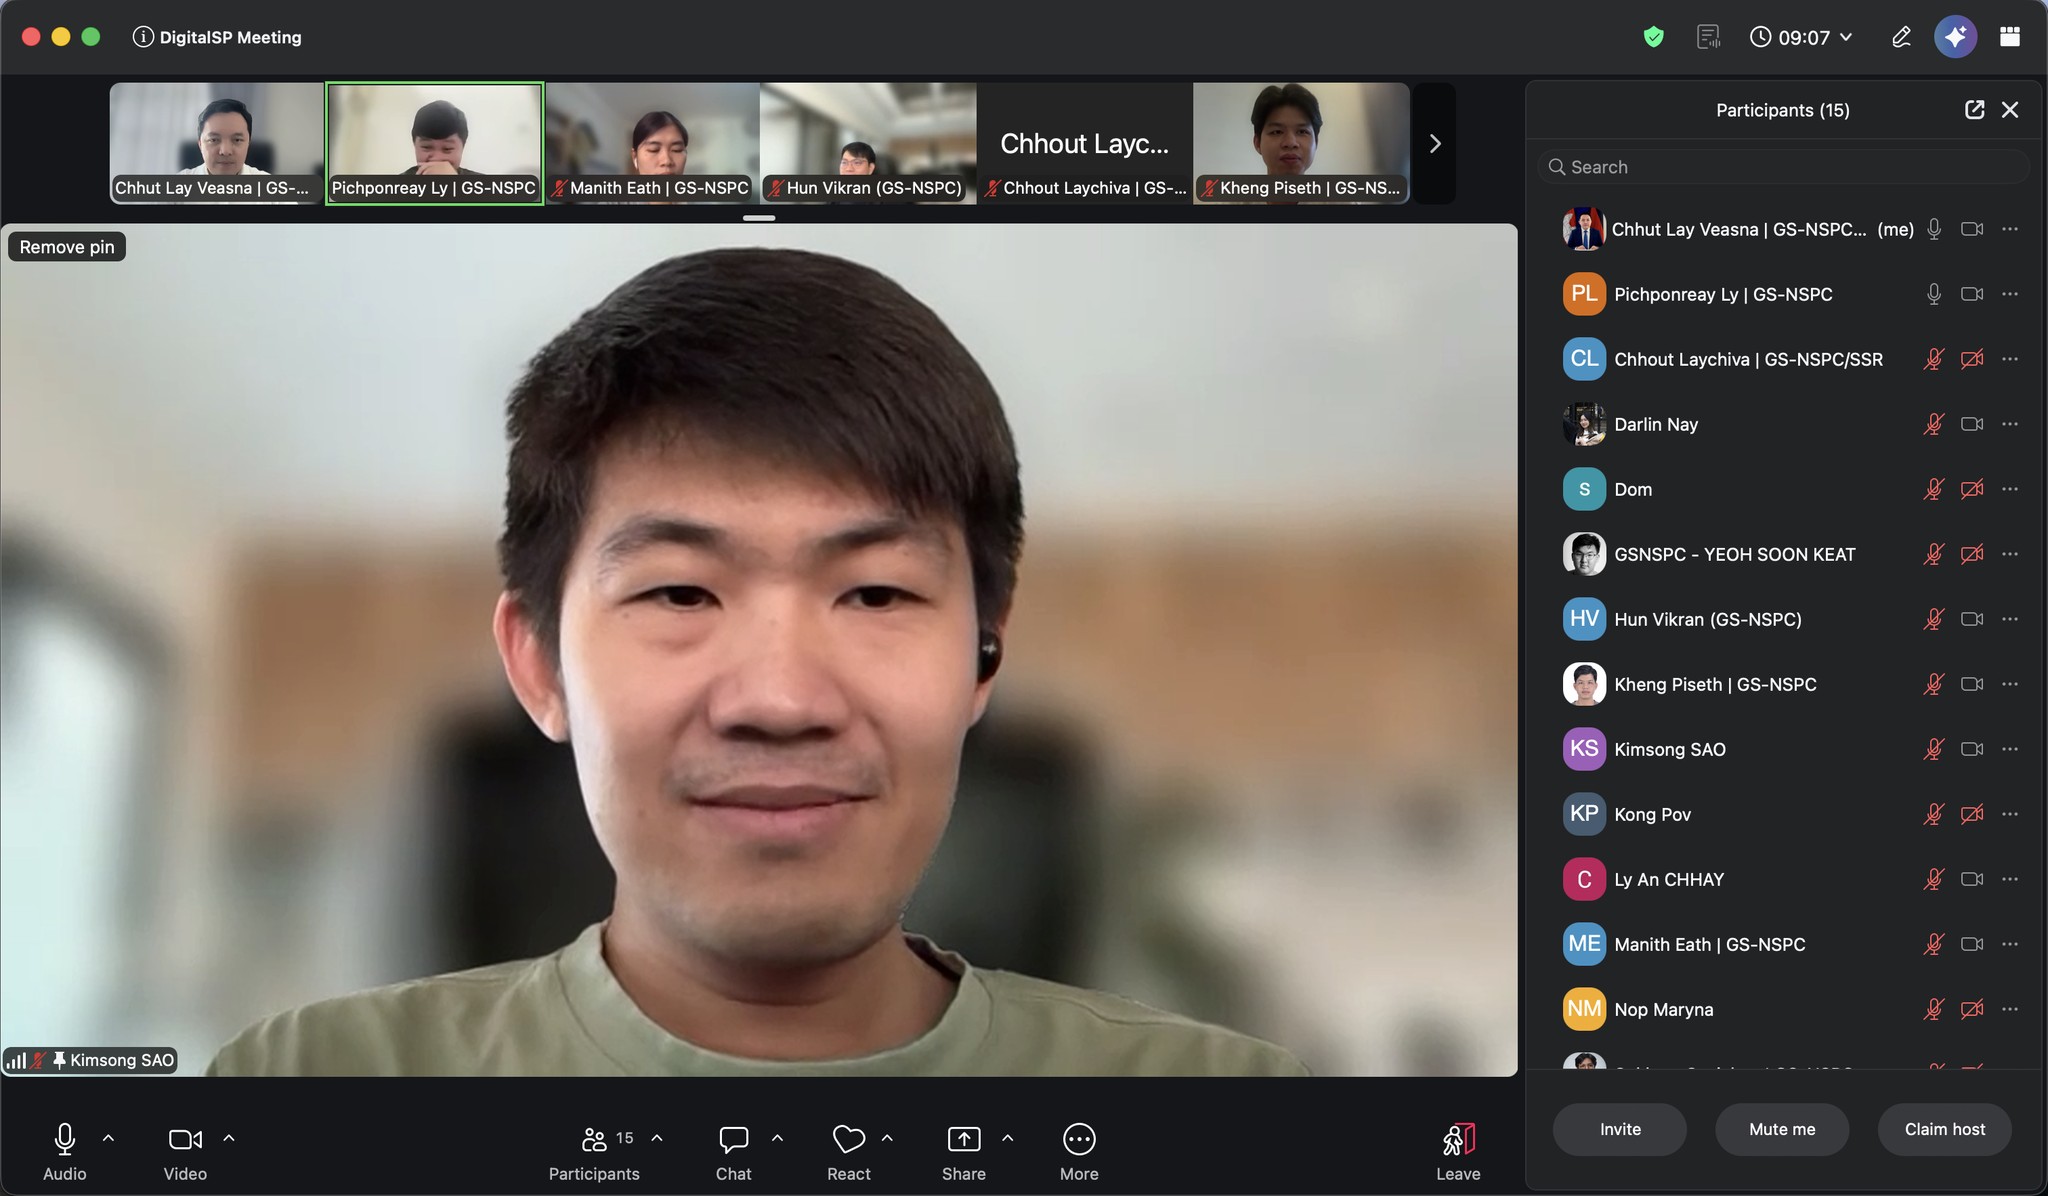The image size is (2048, 1196).
Task: Click the Mute me button
Action: click(1782, 1129)
